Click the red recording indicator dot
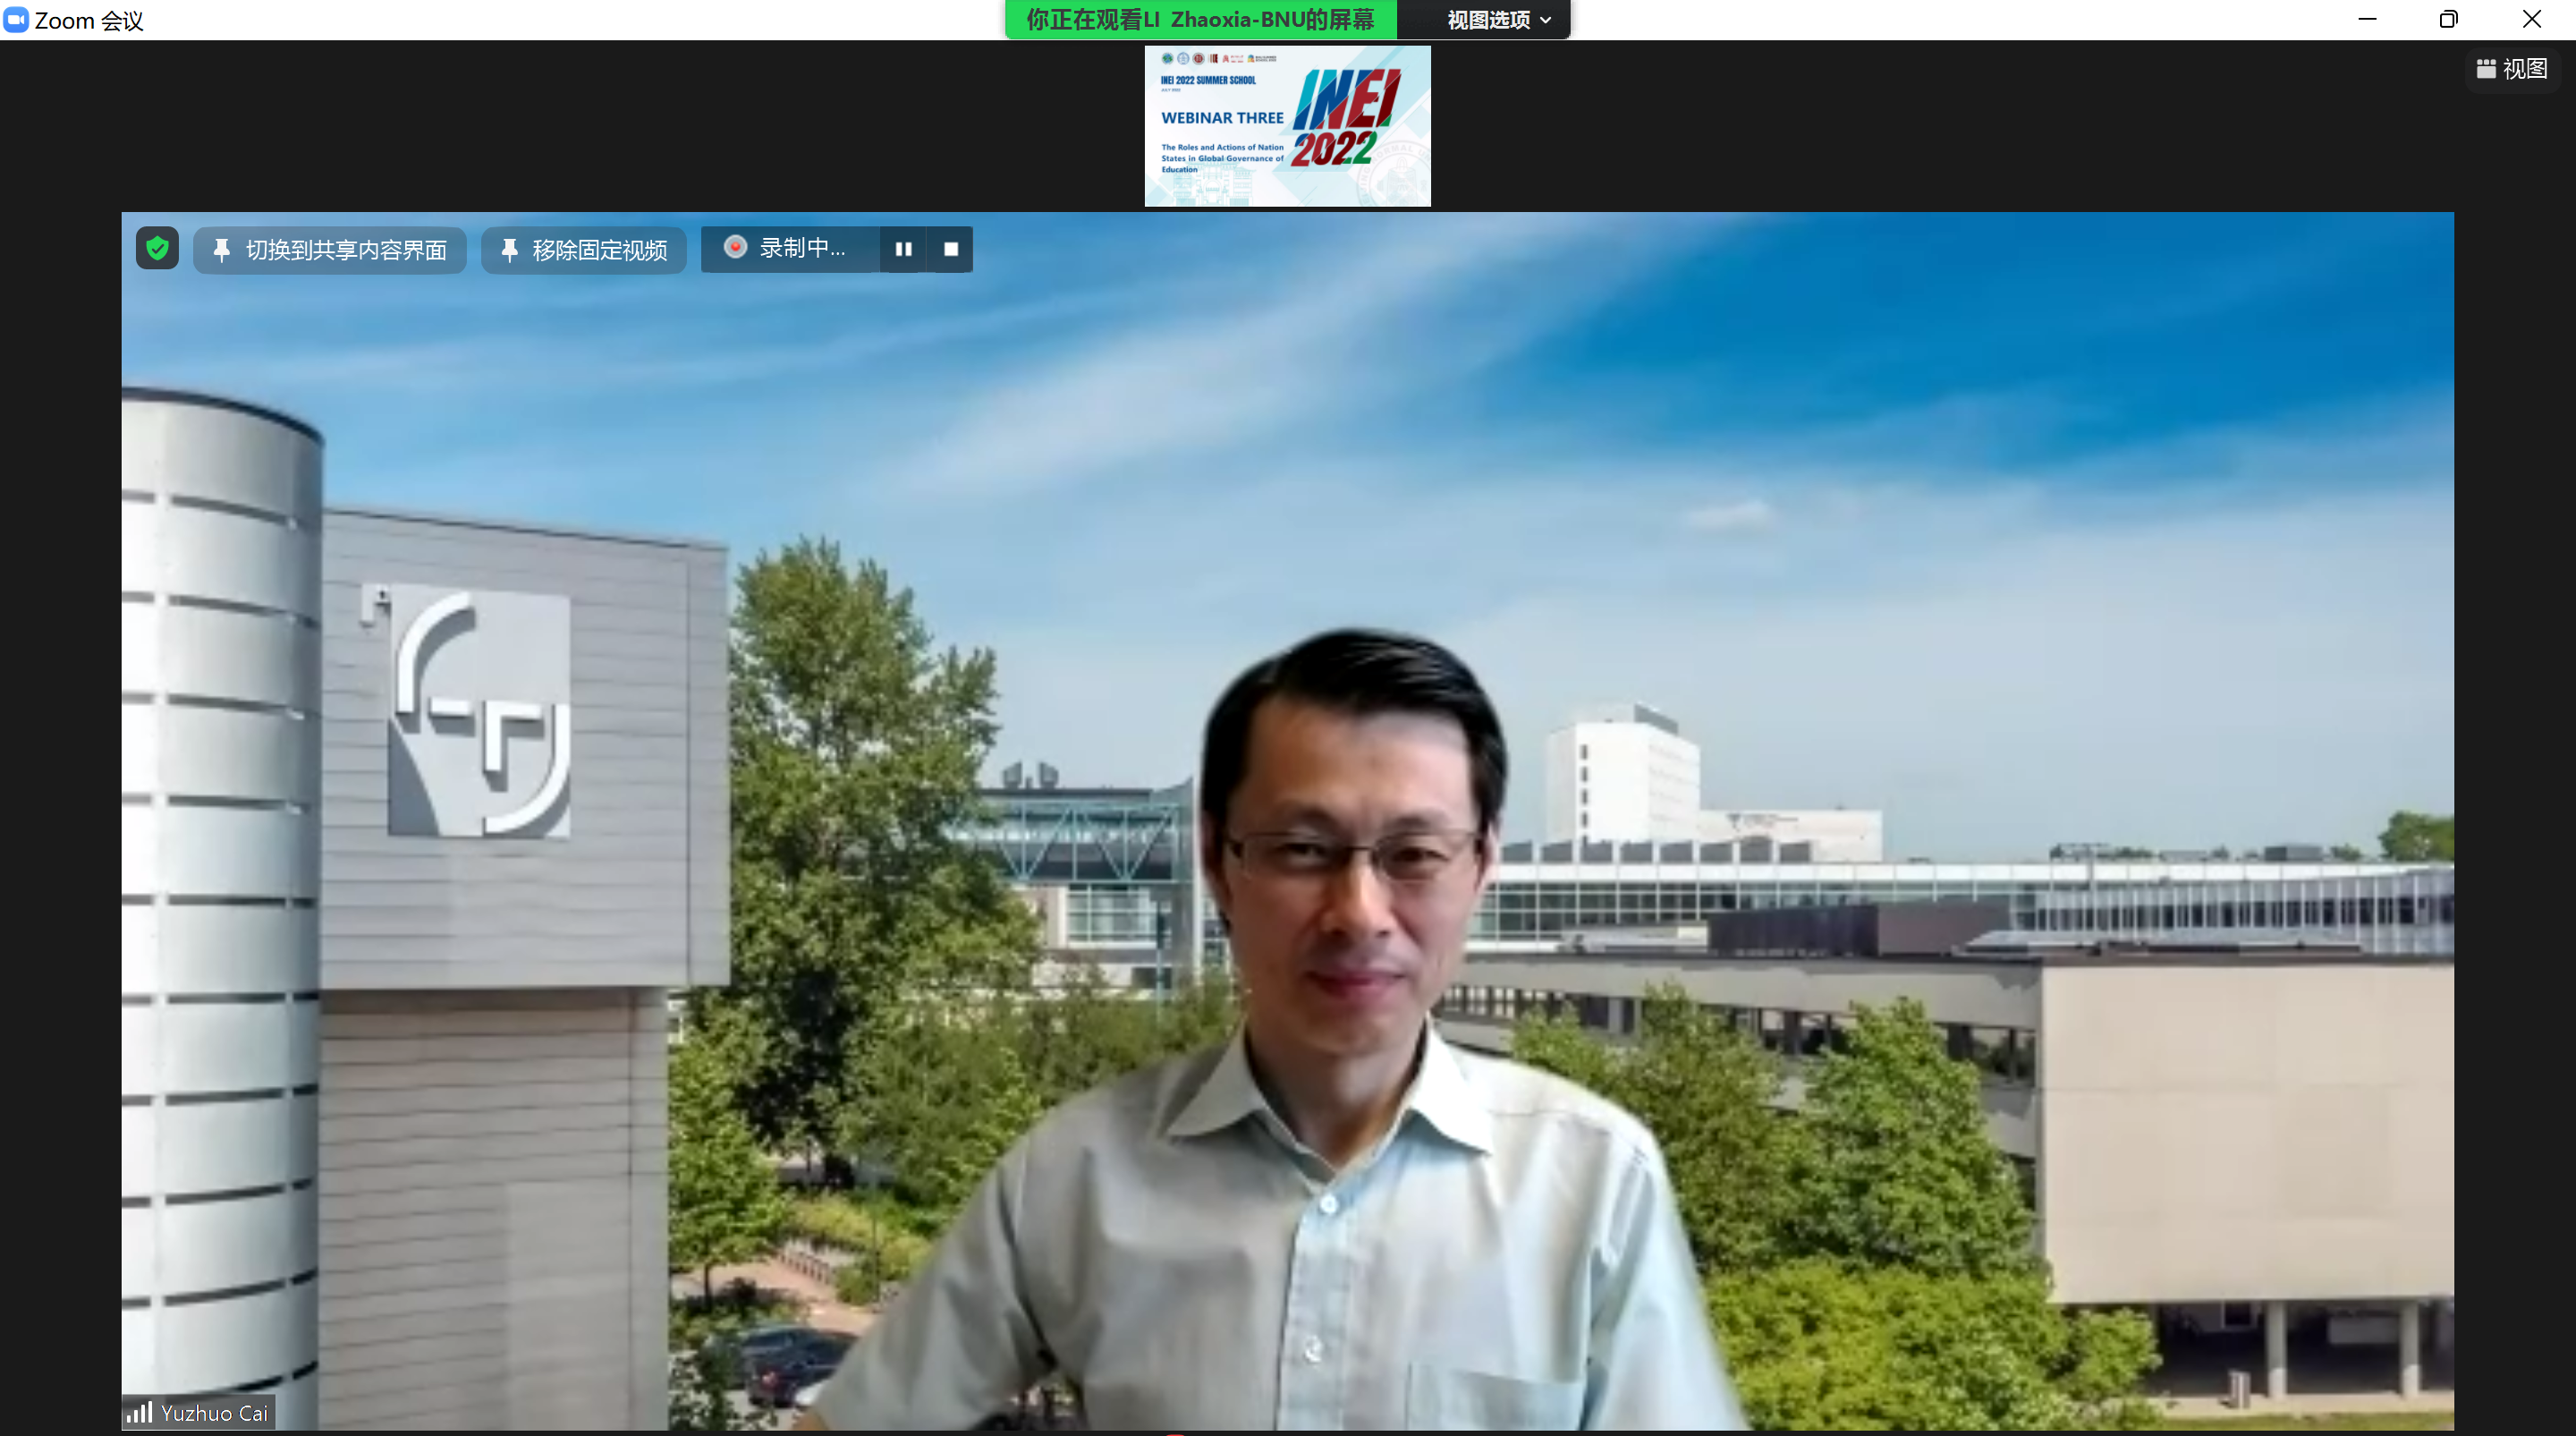The height and width of the screenshot is (1436, 2576). [735, 247]
